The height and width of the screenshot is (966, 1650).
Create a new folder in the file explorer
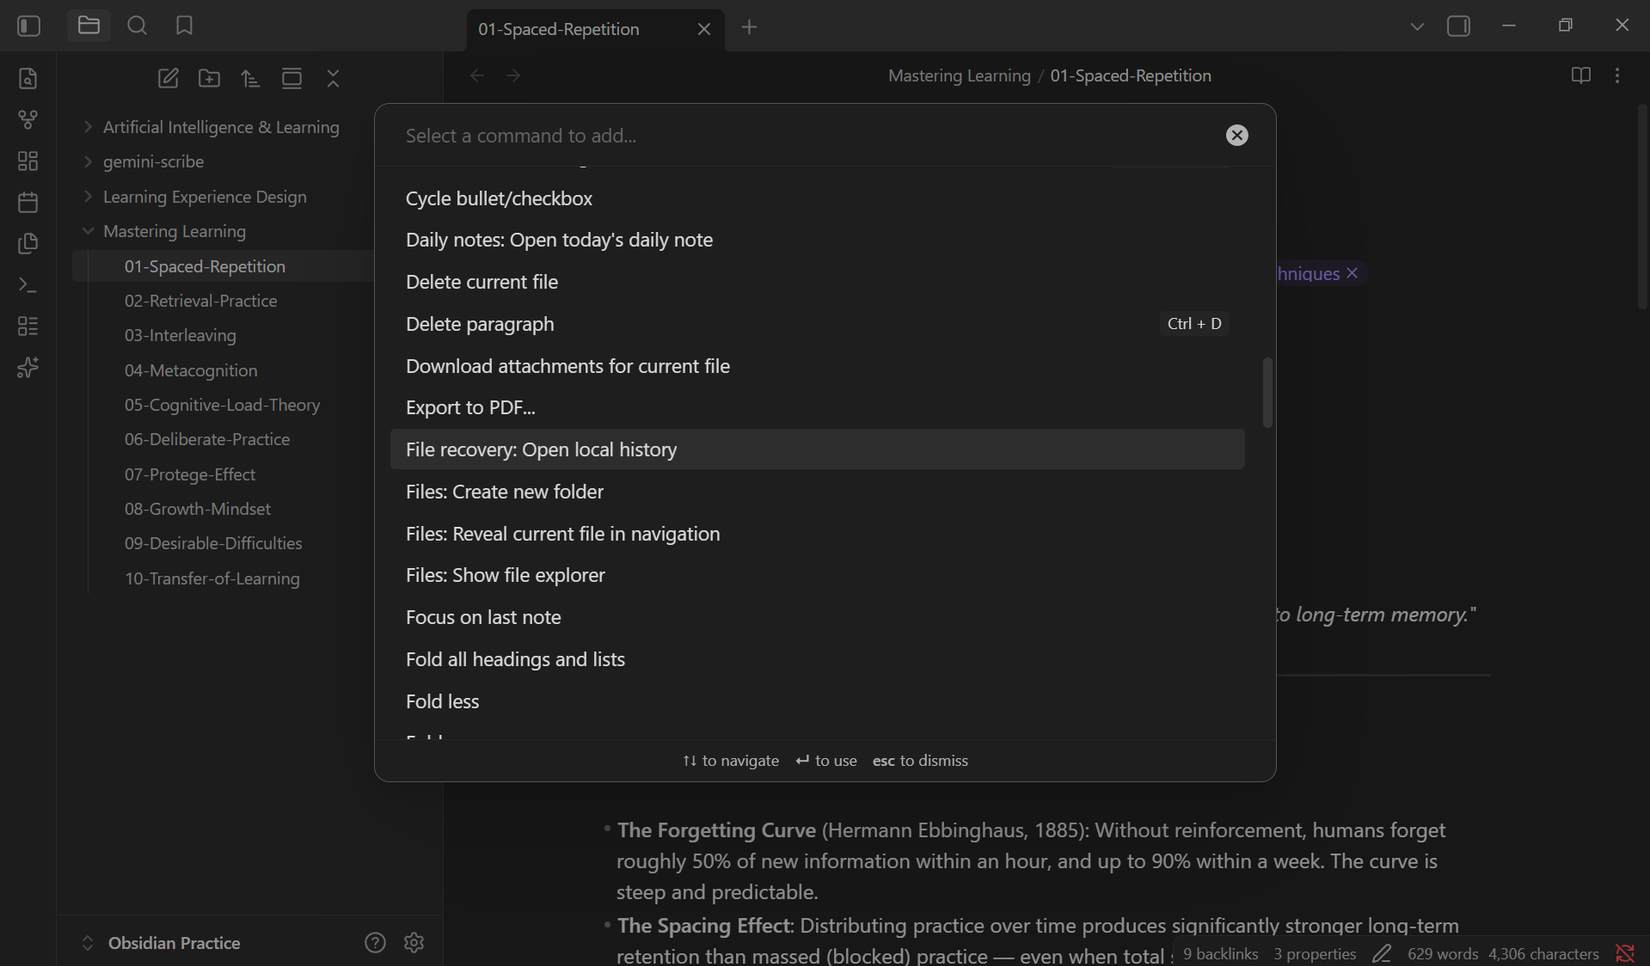209,78
